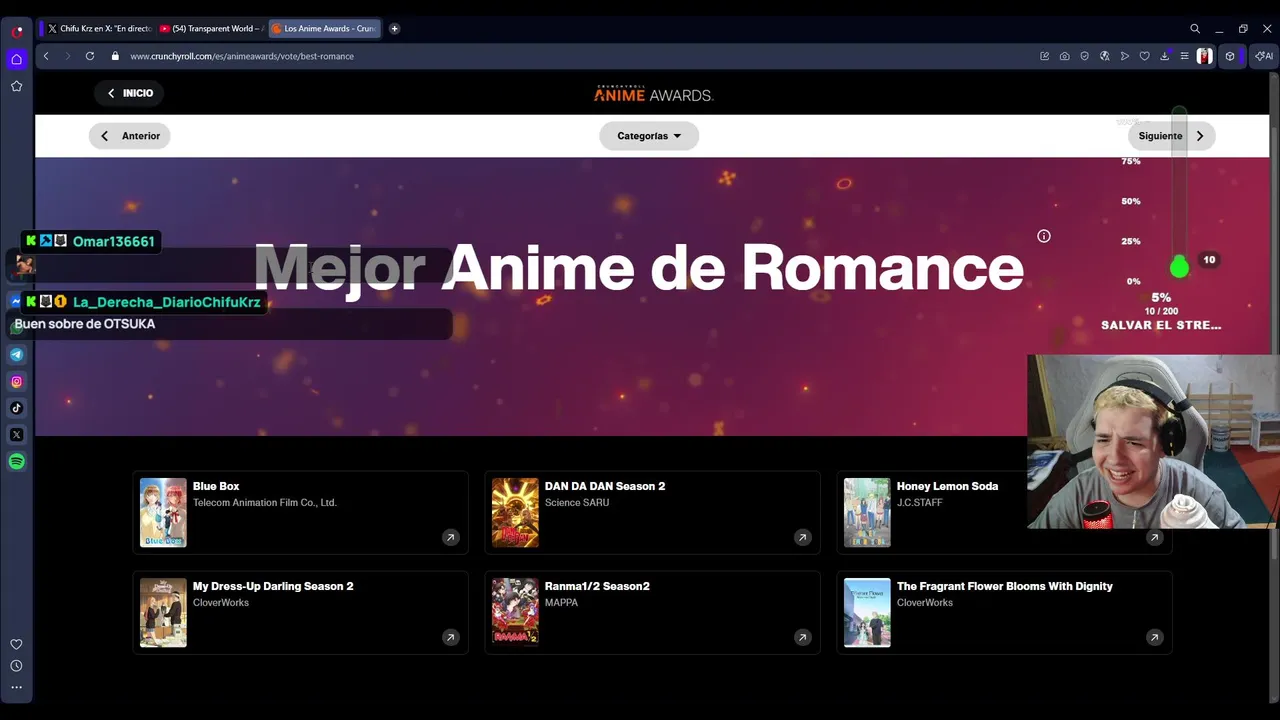Image resolution: width=1280 pixels, height=720 pixels.
Task: Open the sidebar history clock icon
Action: tap(17, 666)
